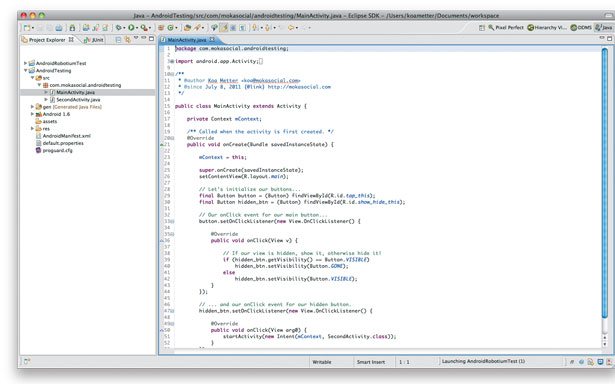Click the Back navigation yellow arrow
The image size is (615, 384).
(x=291, y=28)
